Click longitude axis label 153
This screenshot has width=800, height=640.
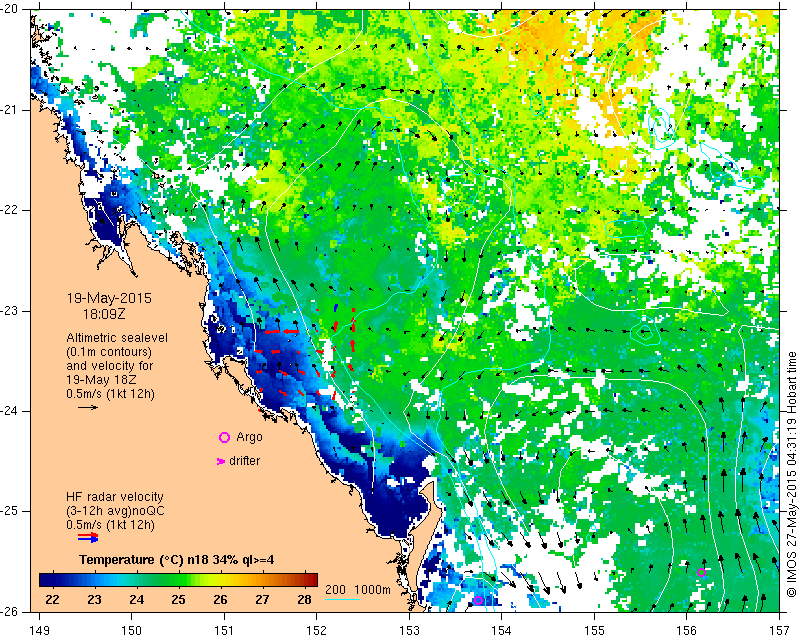tap(409, 631)
